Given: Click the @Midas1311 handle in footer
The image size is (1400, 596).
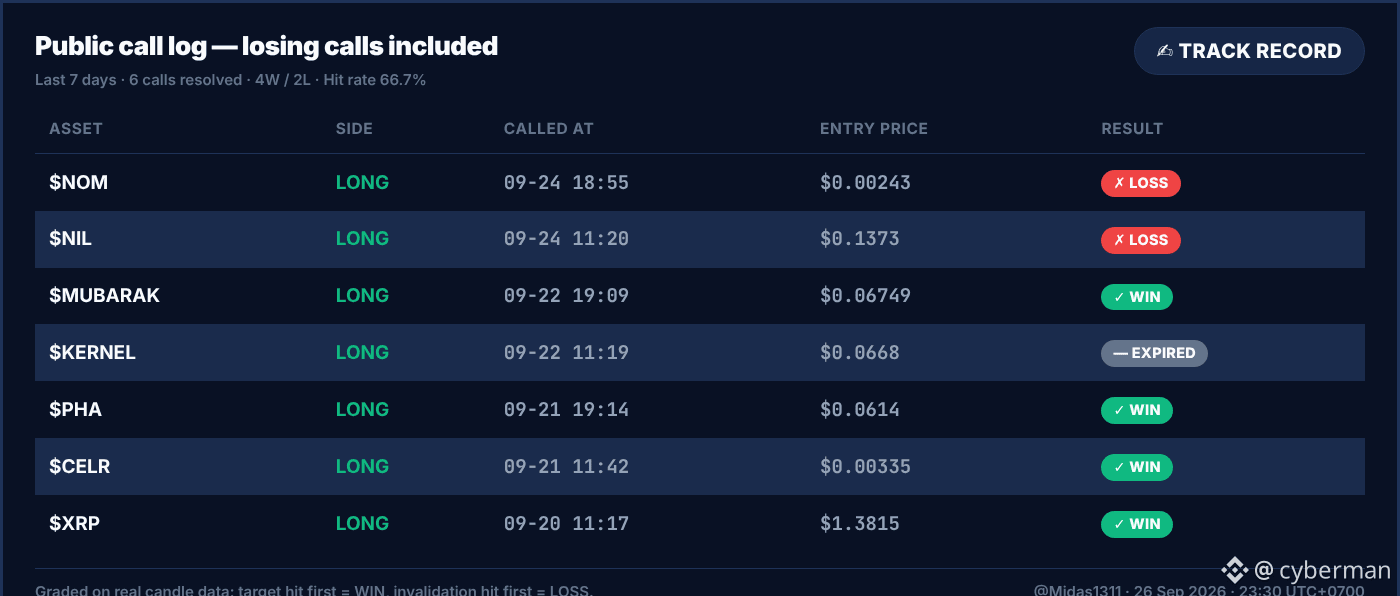Looking at the screenshot, I should (1078, 590).
